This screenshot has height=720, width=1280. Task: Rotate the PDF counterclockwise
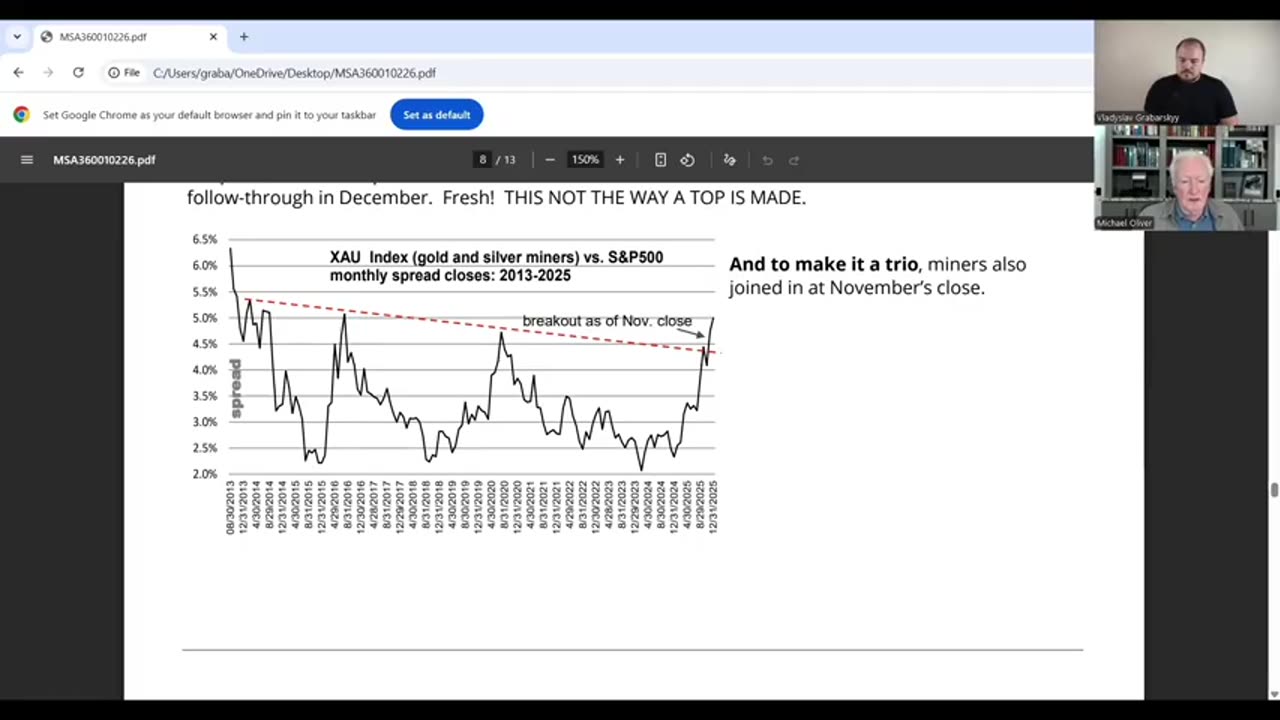687,160
